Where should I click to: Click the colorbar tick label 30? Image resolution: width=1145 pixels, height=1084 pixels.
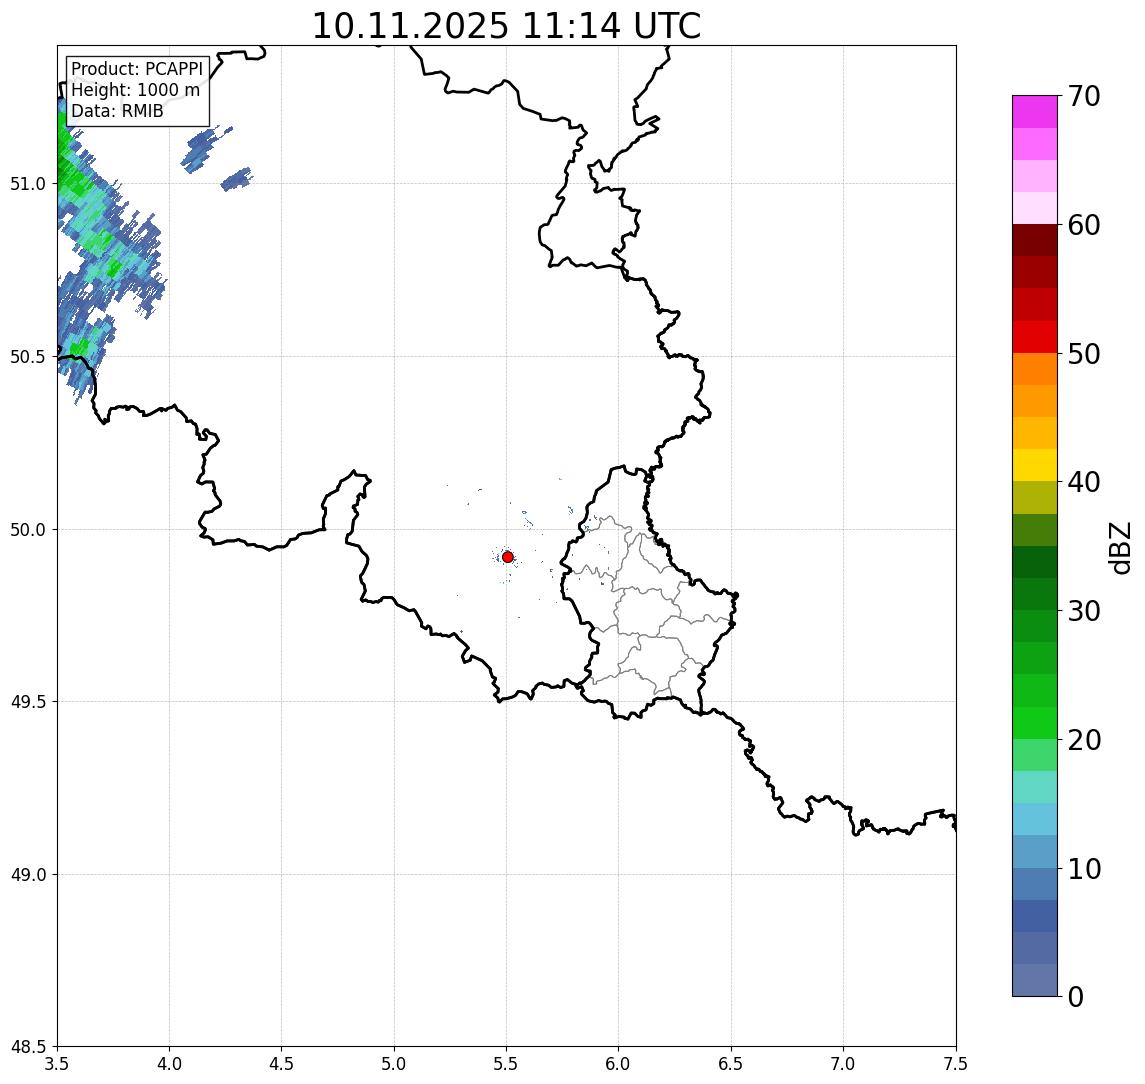(x=1084, y=611)
